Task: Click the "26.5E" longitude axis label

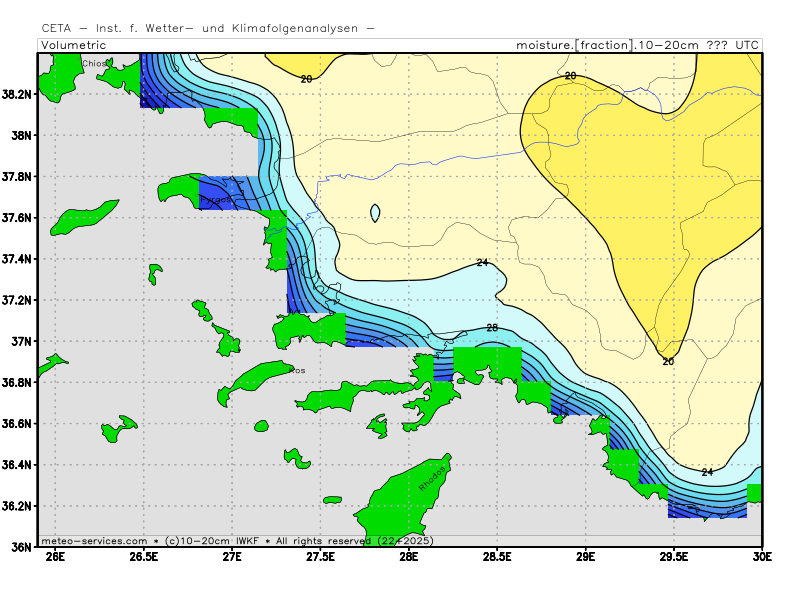Action: 144,558
